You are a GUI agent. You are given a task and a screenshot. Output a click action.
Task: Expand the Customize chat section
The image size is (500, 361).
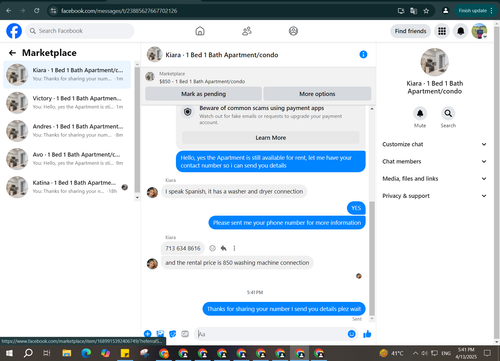pos(434,144)
